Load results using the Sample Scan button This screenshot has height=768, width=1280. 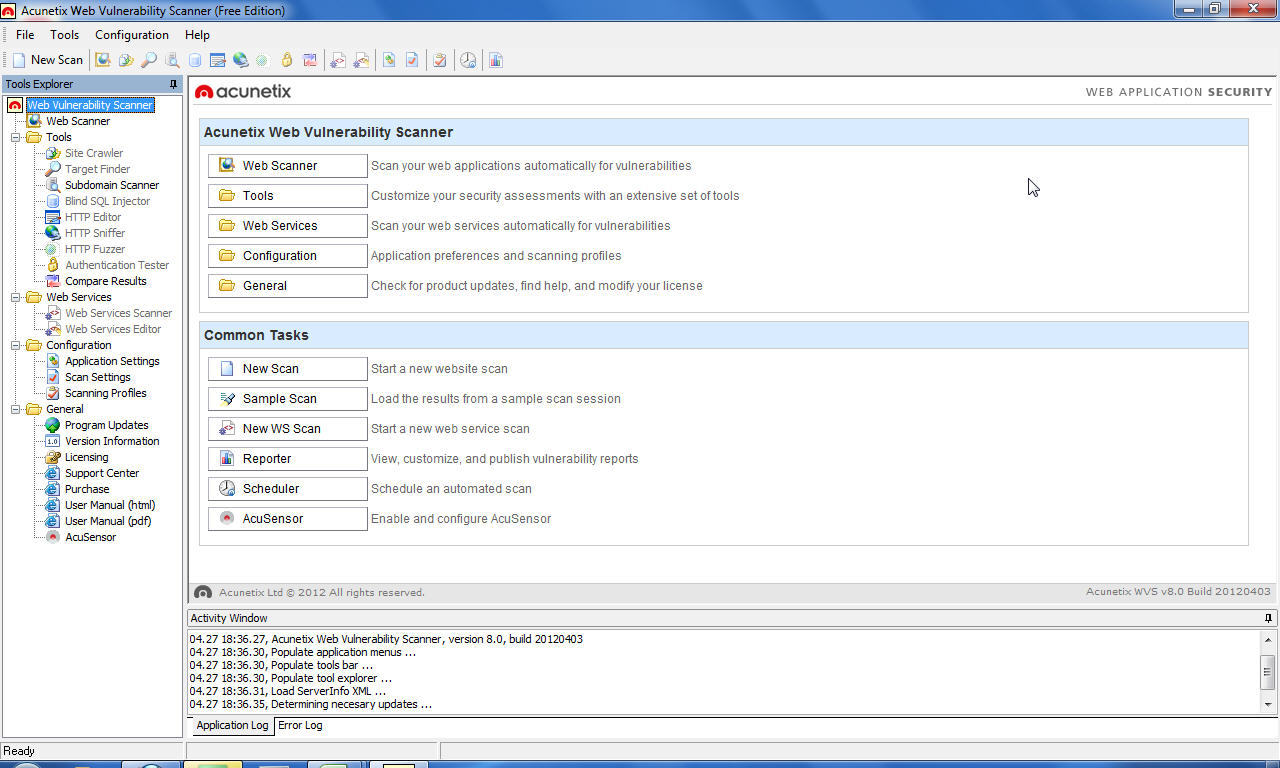click(287, 398)
